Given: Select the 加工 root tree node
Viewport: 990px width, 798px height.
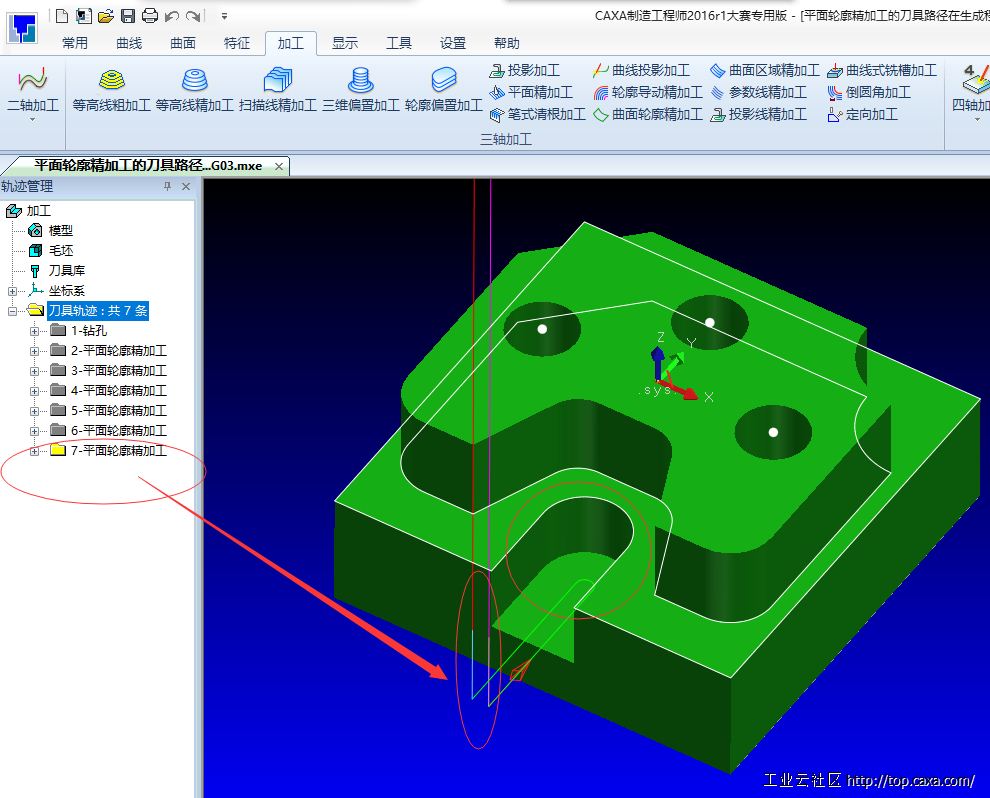Looking at the screenshot, I should 39,211.
